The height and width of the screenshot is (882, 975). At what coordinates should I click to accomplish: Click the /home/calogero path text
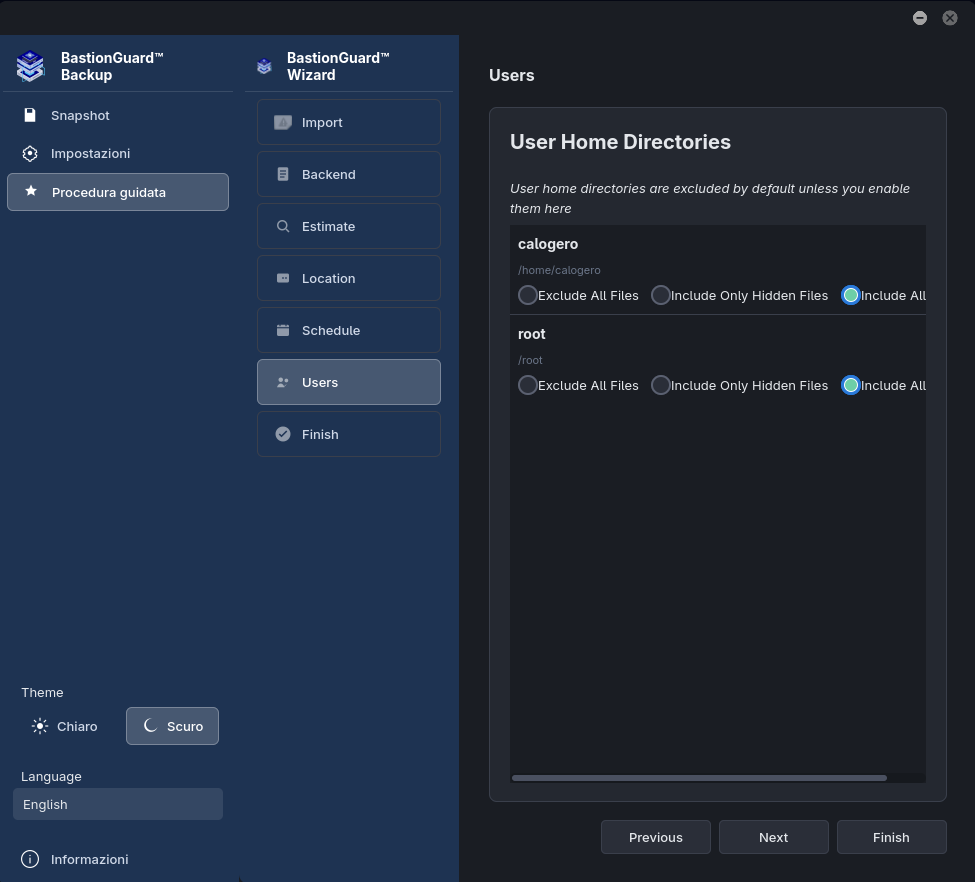coord(559,270)
